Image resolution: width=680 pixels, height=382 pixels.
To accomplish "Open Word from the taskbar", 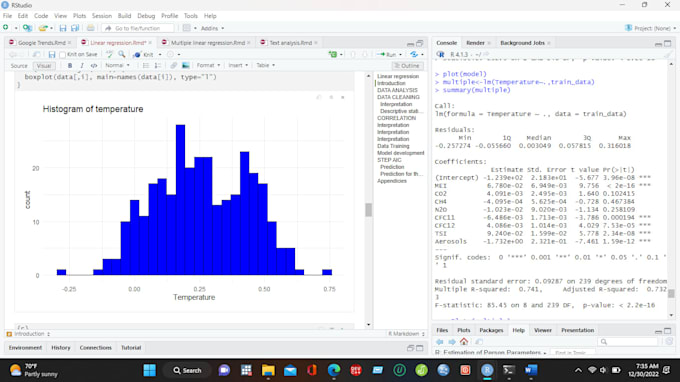I will [531, 370].
